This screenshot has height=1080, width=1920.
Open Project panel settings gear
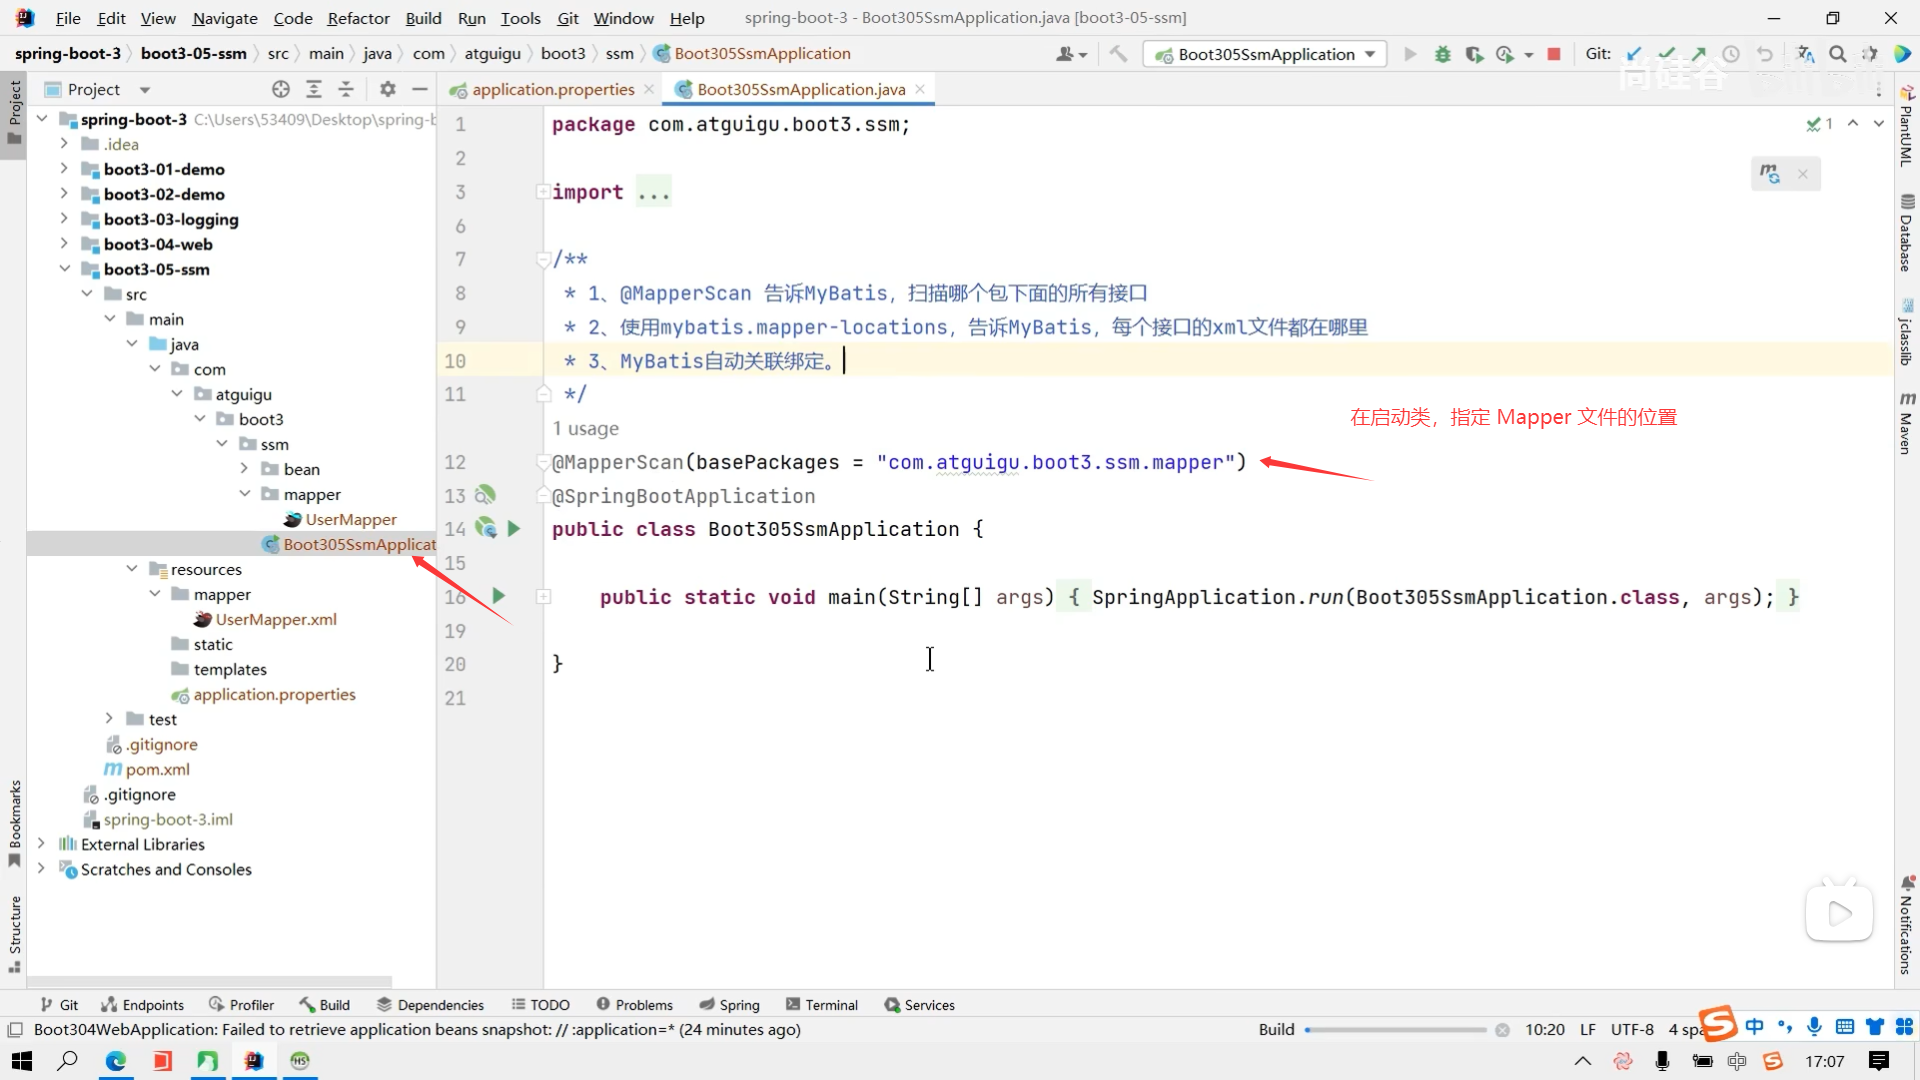pos(388,89)
